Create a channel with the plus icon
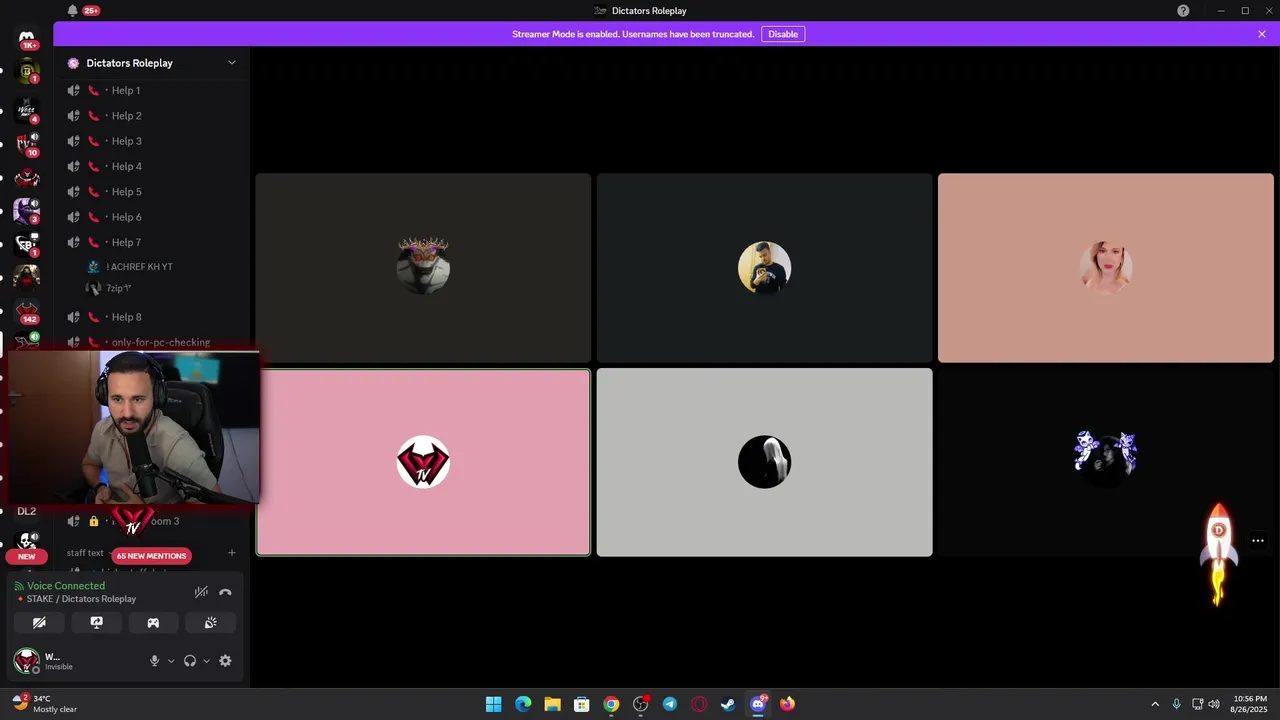Viewport: 1280px width, 720px height. tap(232, 553)
